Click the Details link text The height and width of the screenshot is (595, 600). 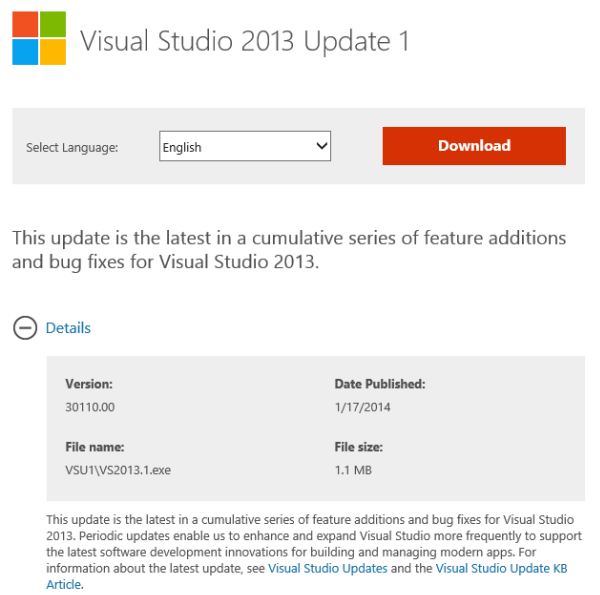pos(68,328)
